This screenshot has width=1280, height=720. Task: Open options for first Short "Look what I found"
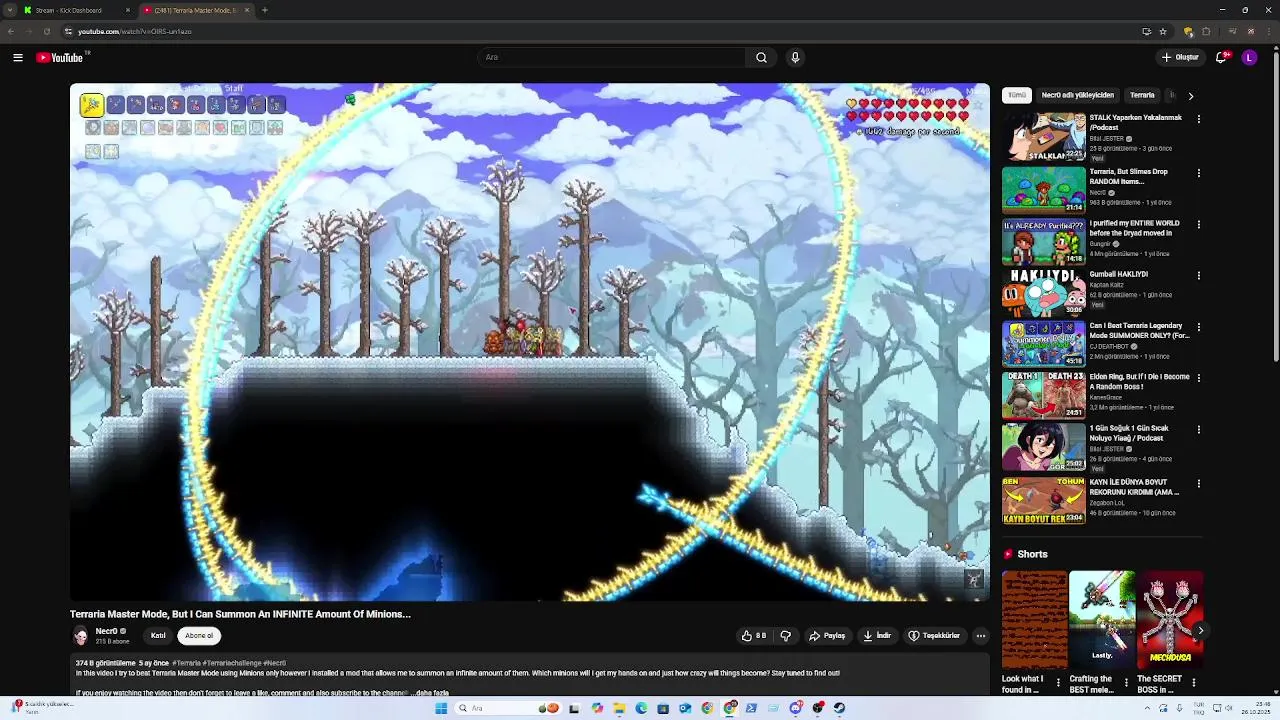tap(1058, 683)
